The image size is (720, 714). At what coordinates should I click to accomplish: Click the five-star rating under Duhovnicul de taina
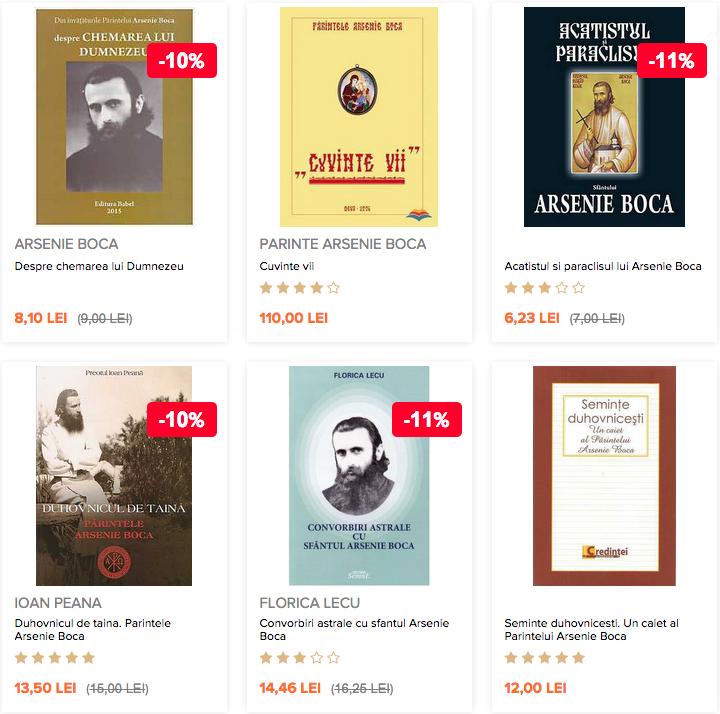[x=55, y=658]
